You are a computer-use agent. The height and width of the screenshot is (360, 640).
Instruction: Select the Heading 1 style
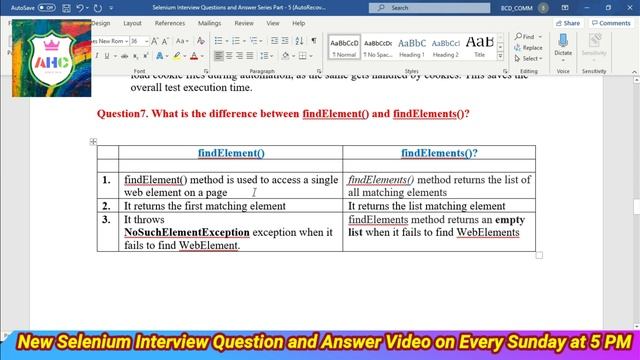(412, 47)
